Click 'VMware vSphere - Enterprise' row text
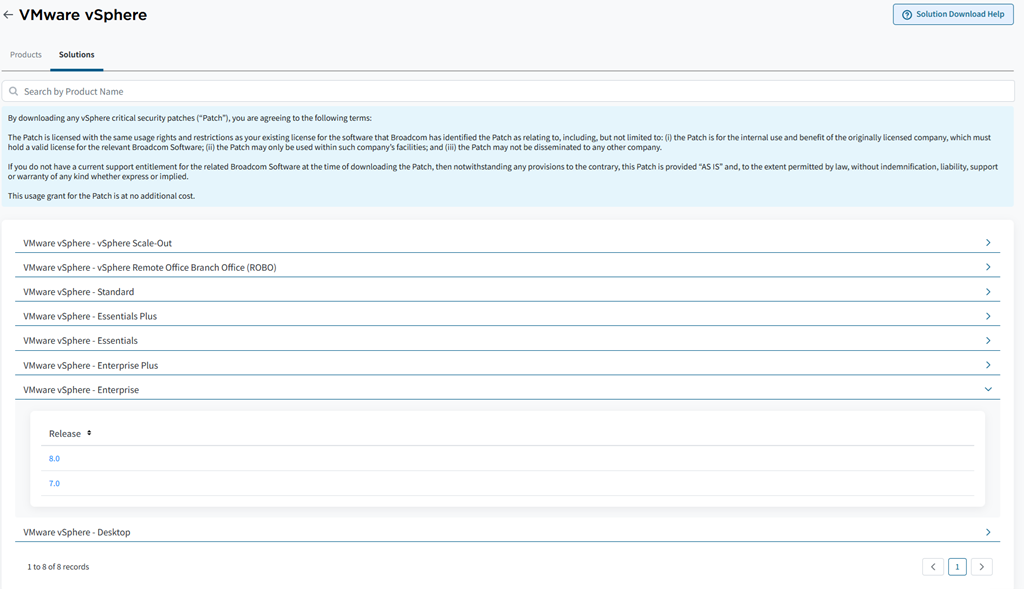The width and height of the screenshot is (1024, 589). click(x=81, y=390)
